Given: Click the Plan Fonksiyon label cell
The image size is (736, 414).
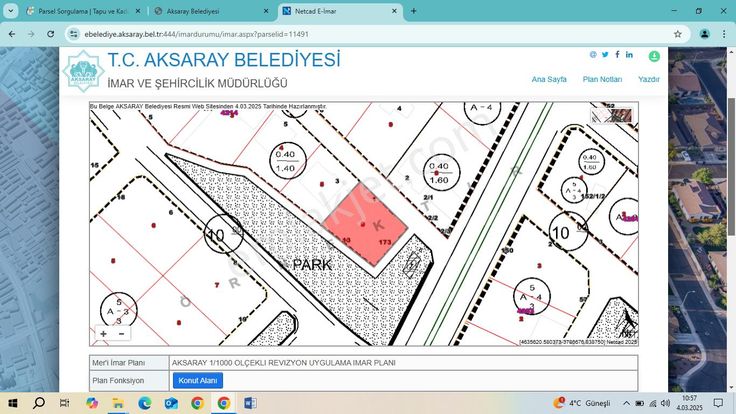Looking at the screenshot, I should pyautogui.click(x=129, y=381).
